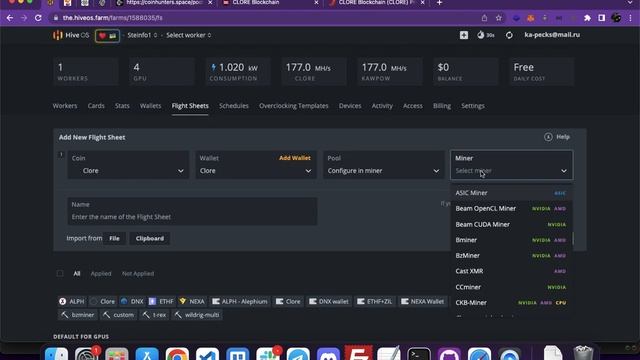The width and height of the screenshot is (640, 360).
Task: Switch to the Overclocking Templates tab
Action: click(x=293, y=106)
